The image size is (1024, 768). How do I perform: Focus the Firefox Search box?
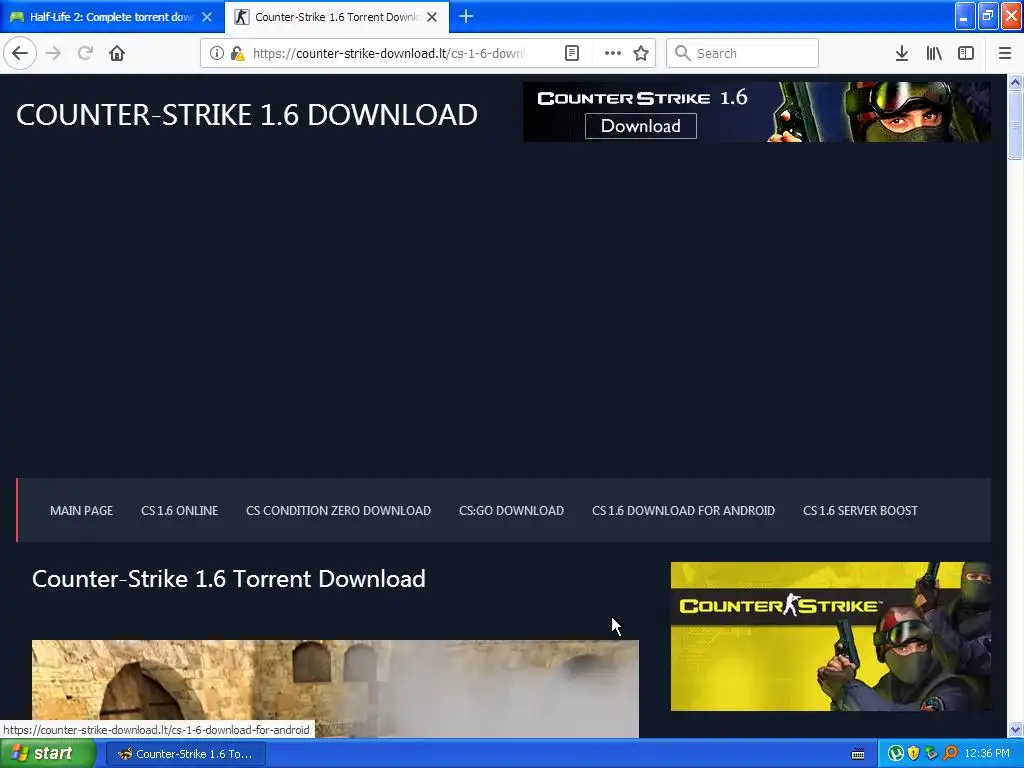[x=743, y=53]
